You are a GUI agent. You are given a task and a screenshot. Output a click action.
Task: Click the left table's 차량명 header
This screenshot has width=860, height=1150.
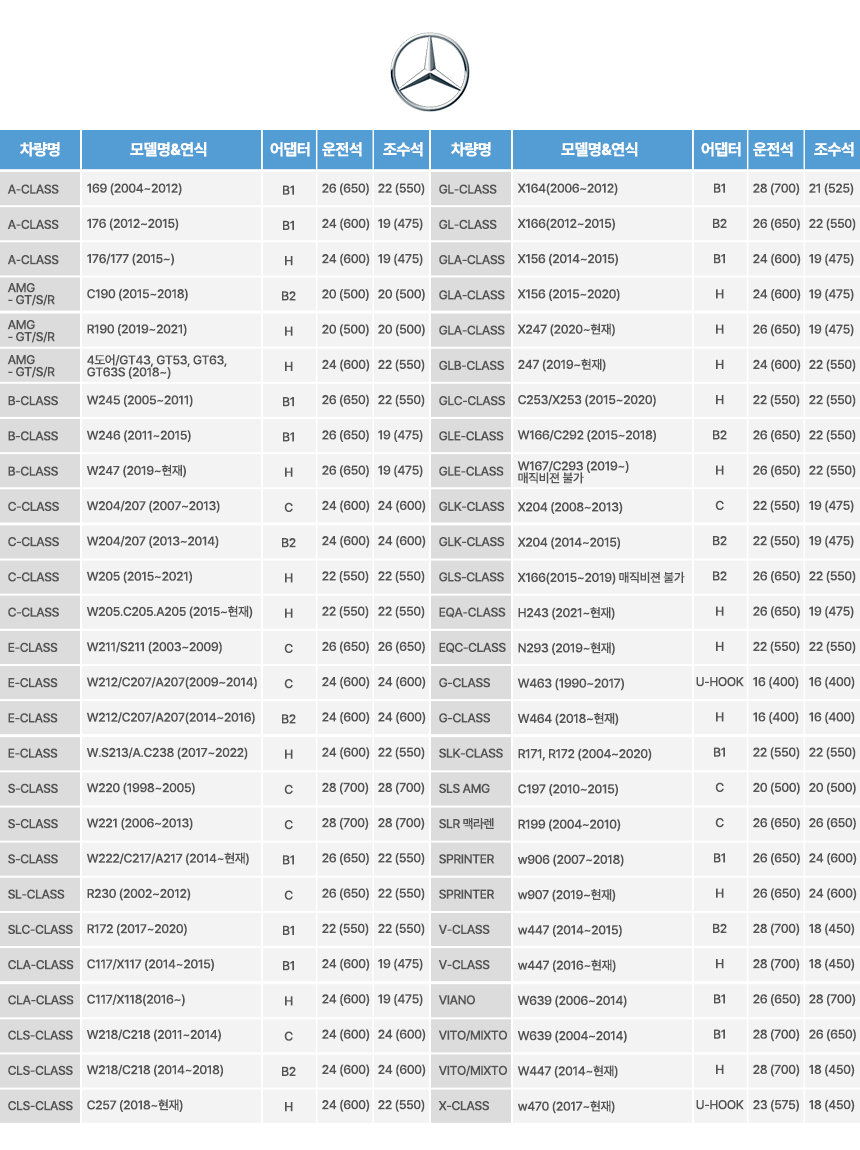pos(40,150)
